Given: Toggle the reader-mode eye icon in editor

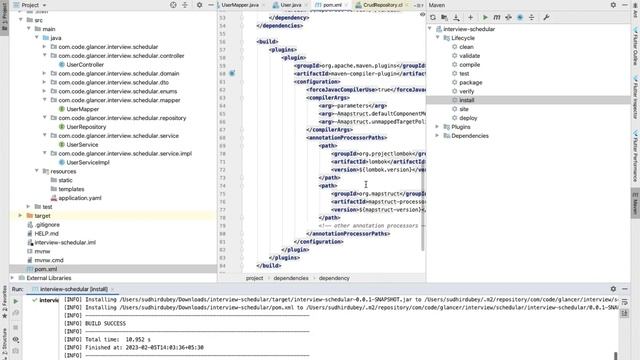Looking at the screenshot, I should point(422,14).
